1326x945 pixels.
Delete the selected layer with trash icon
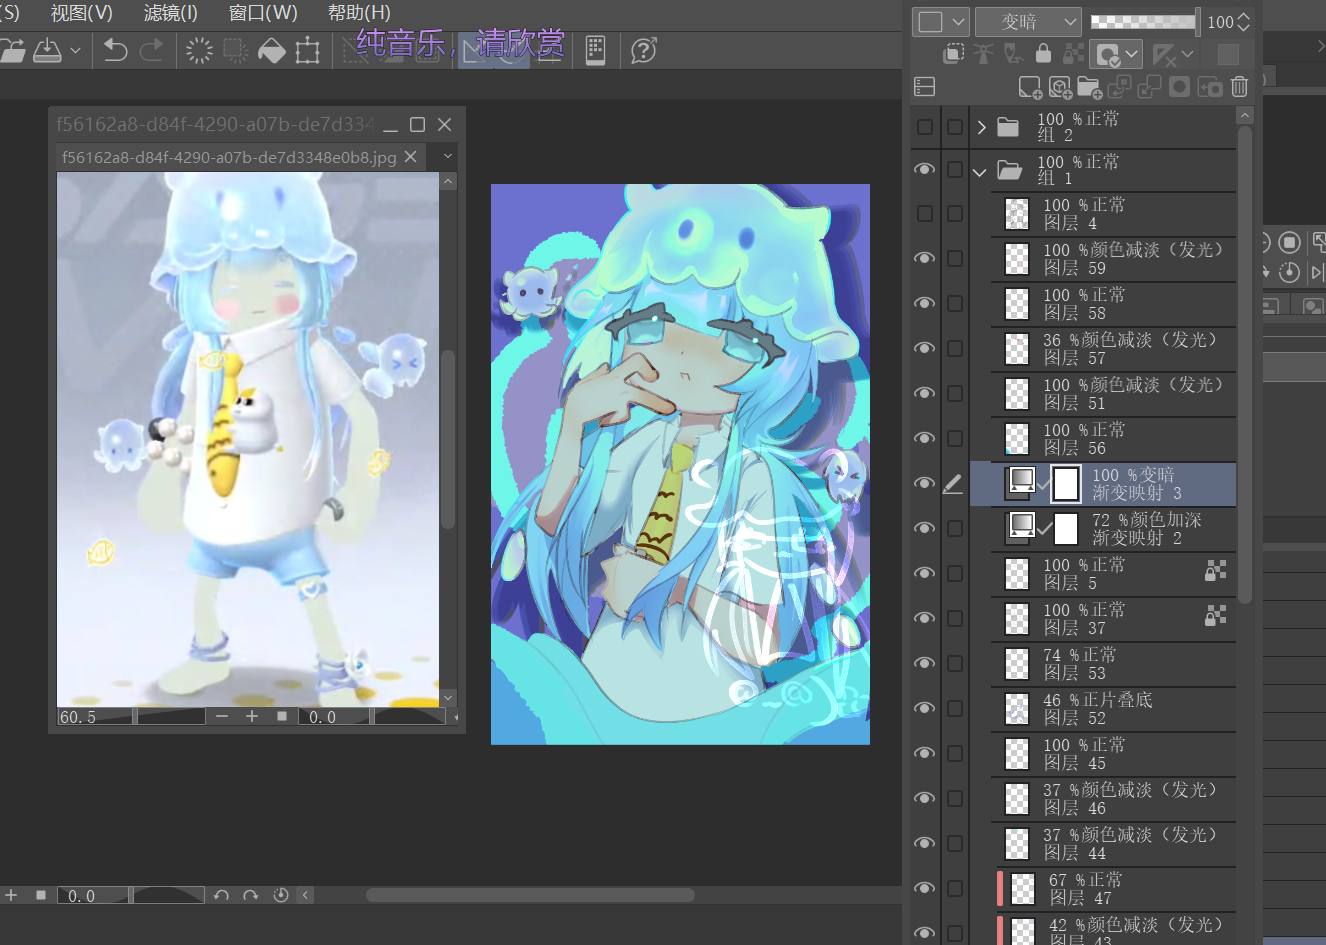[x=1240, y=87]
